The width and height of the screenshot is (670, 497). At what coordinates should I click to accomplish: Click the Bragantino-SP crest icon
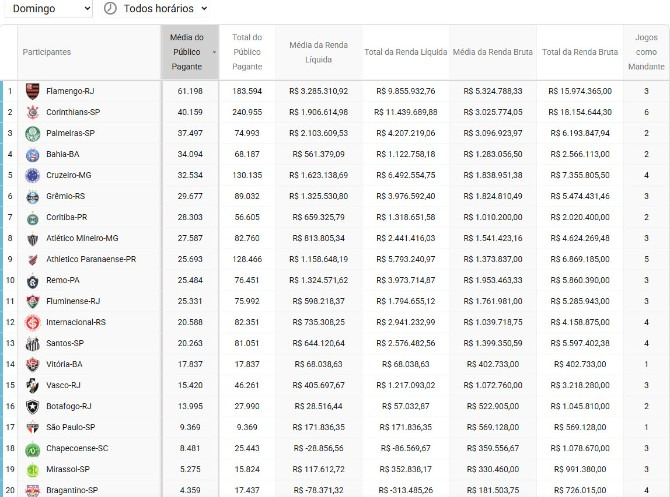tap(32, 491)
